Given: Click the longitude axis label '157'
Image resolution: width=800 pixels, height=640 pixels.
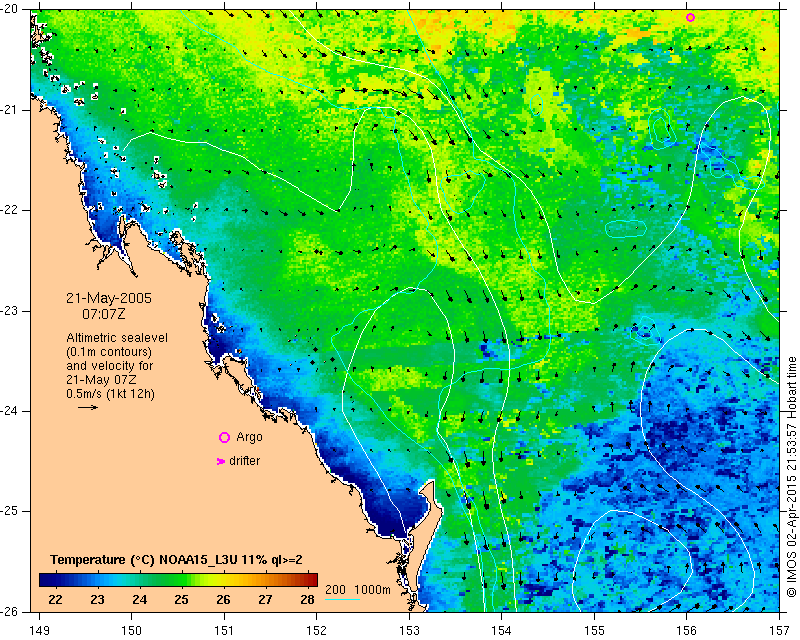Looking at the screenshot, I should (x=780, y=630).
